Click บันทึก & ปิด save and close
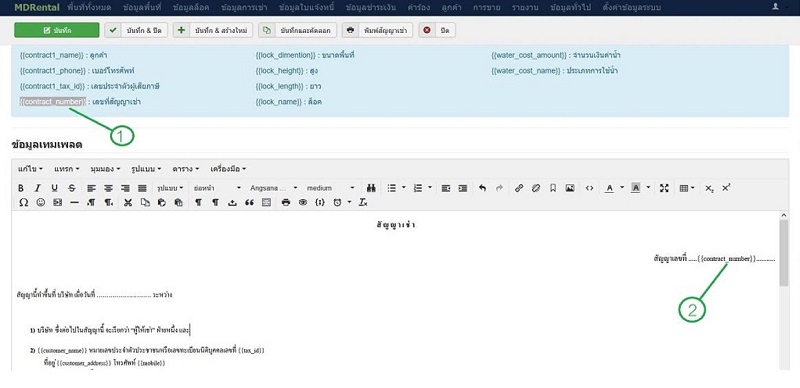The height and width of the screenshot is (388, 800). (x=136, y=30)
